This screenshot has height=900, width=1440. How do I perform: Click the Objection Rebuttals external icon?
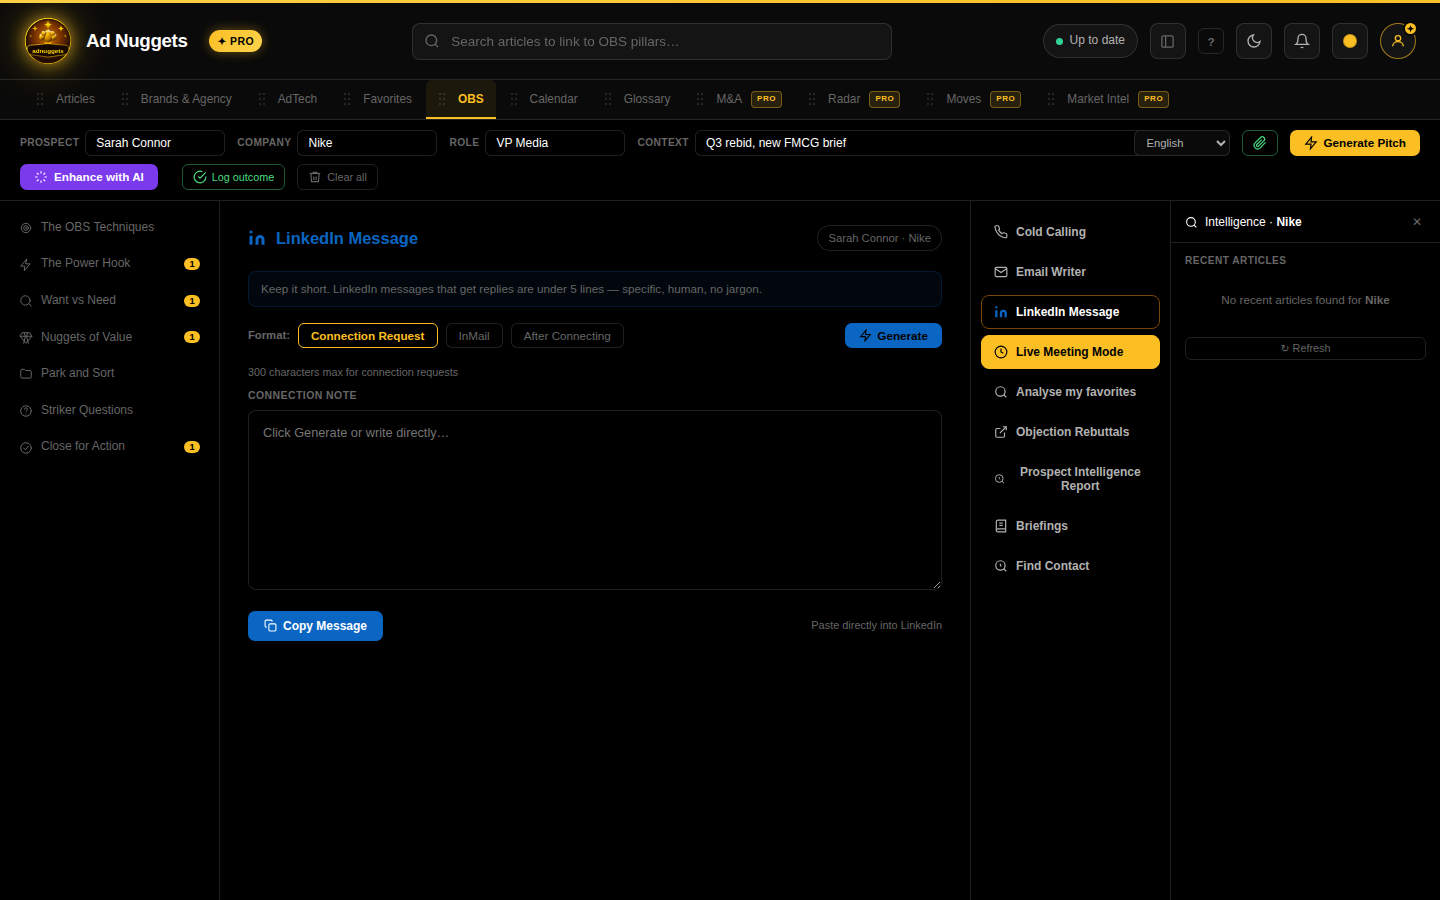(x=1001, y=432)
